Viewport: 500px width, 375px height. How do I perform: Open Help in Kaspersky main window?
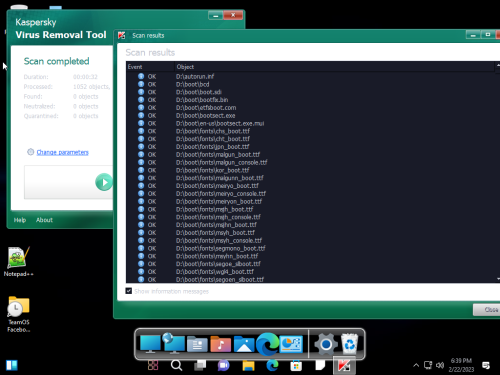(20, 220)
